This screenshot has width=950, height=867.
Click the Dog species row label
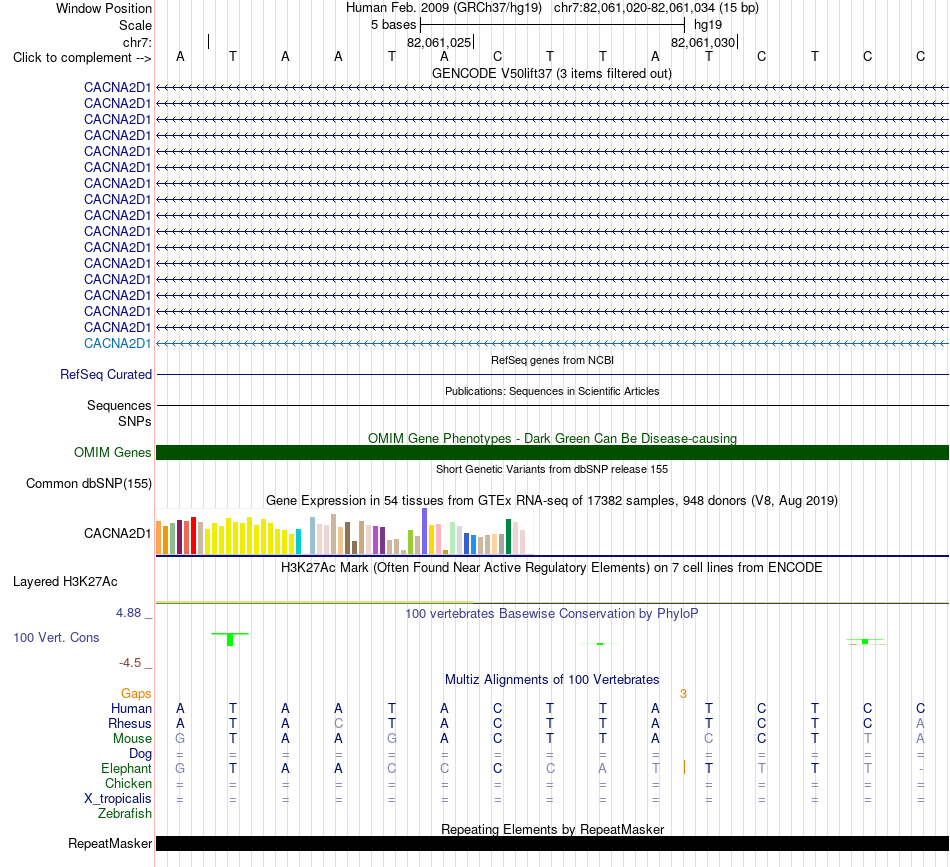click(140, 754)
